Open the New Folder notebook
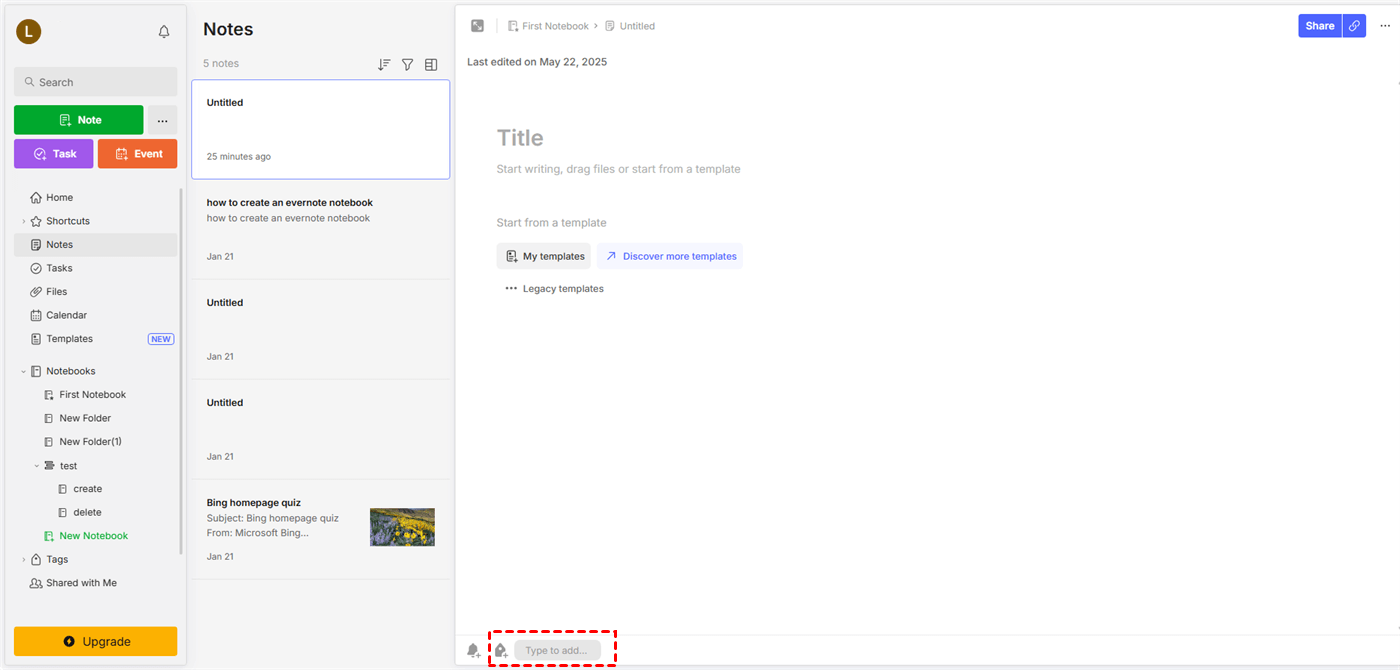1400x670 pixels. [85, 418]
